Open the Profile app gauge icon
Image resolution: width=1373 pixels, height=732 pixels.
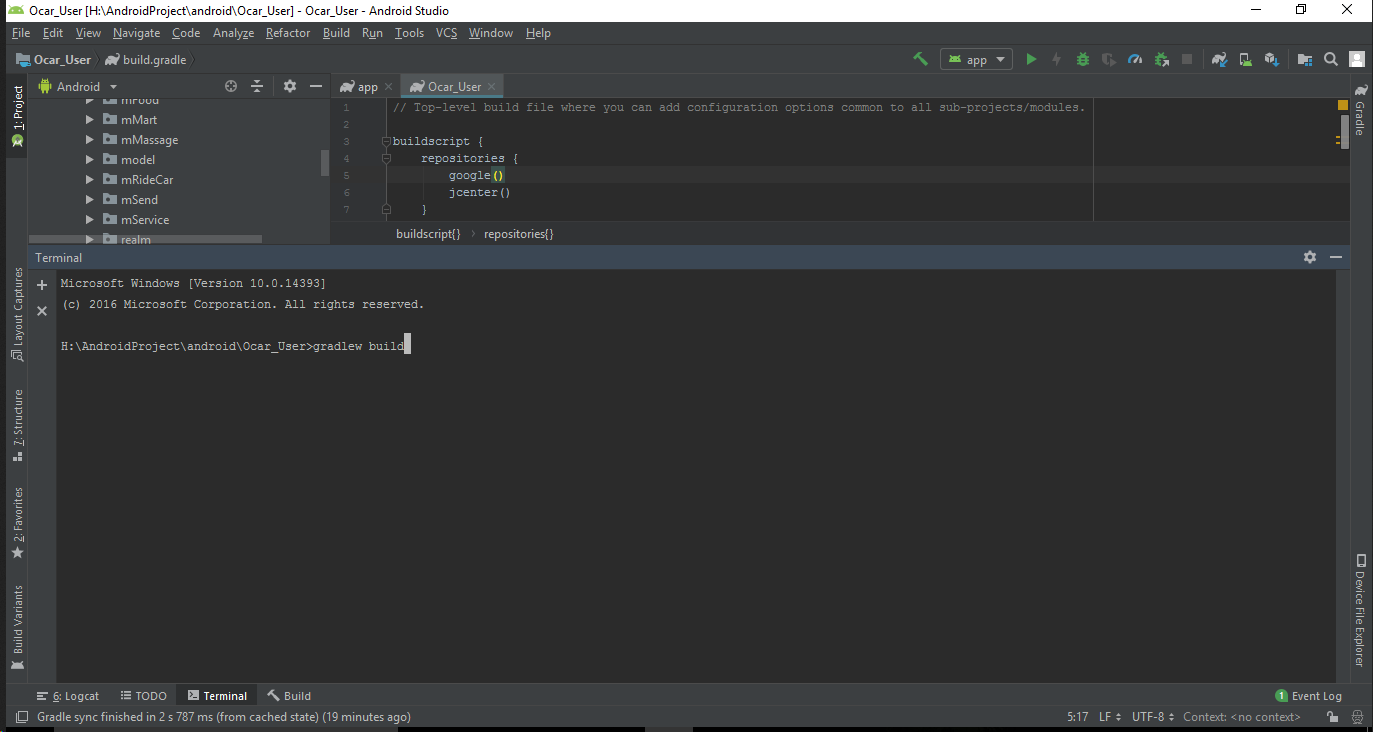coord(1135,59)
